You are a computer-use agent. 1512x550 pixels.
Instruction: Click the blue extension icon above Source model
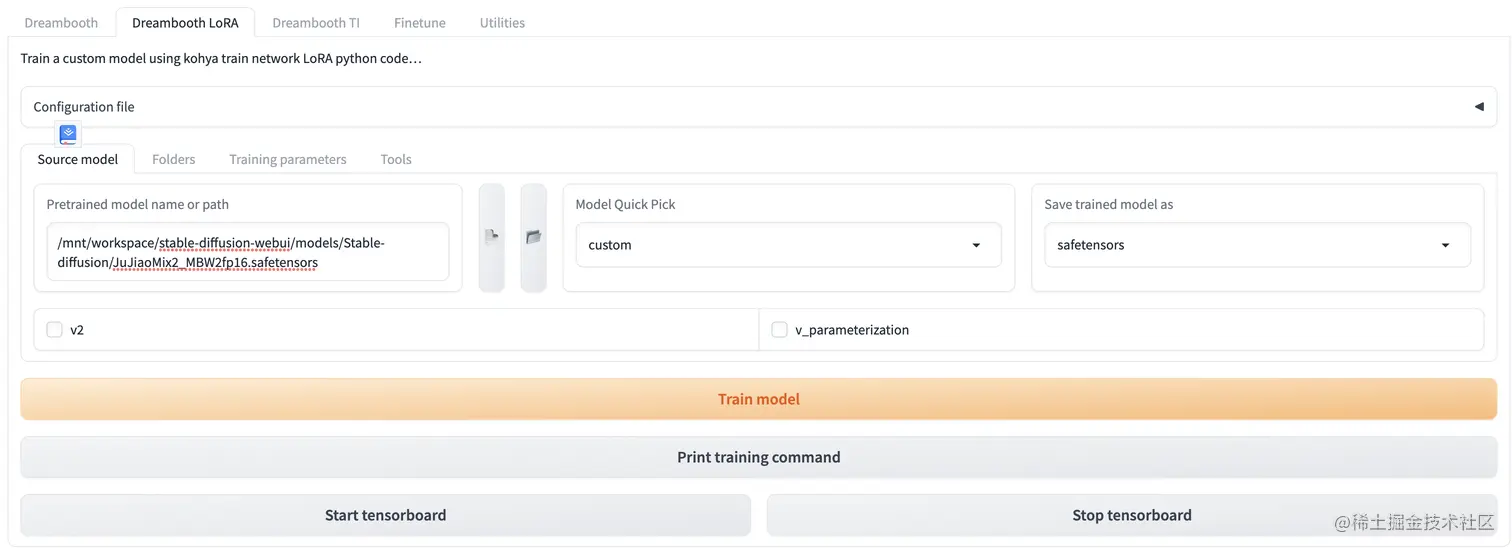coord(68,134)
